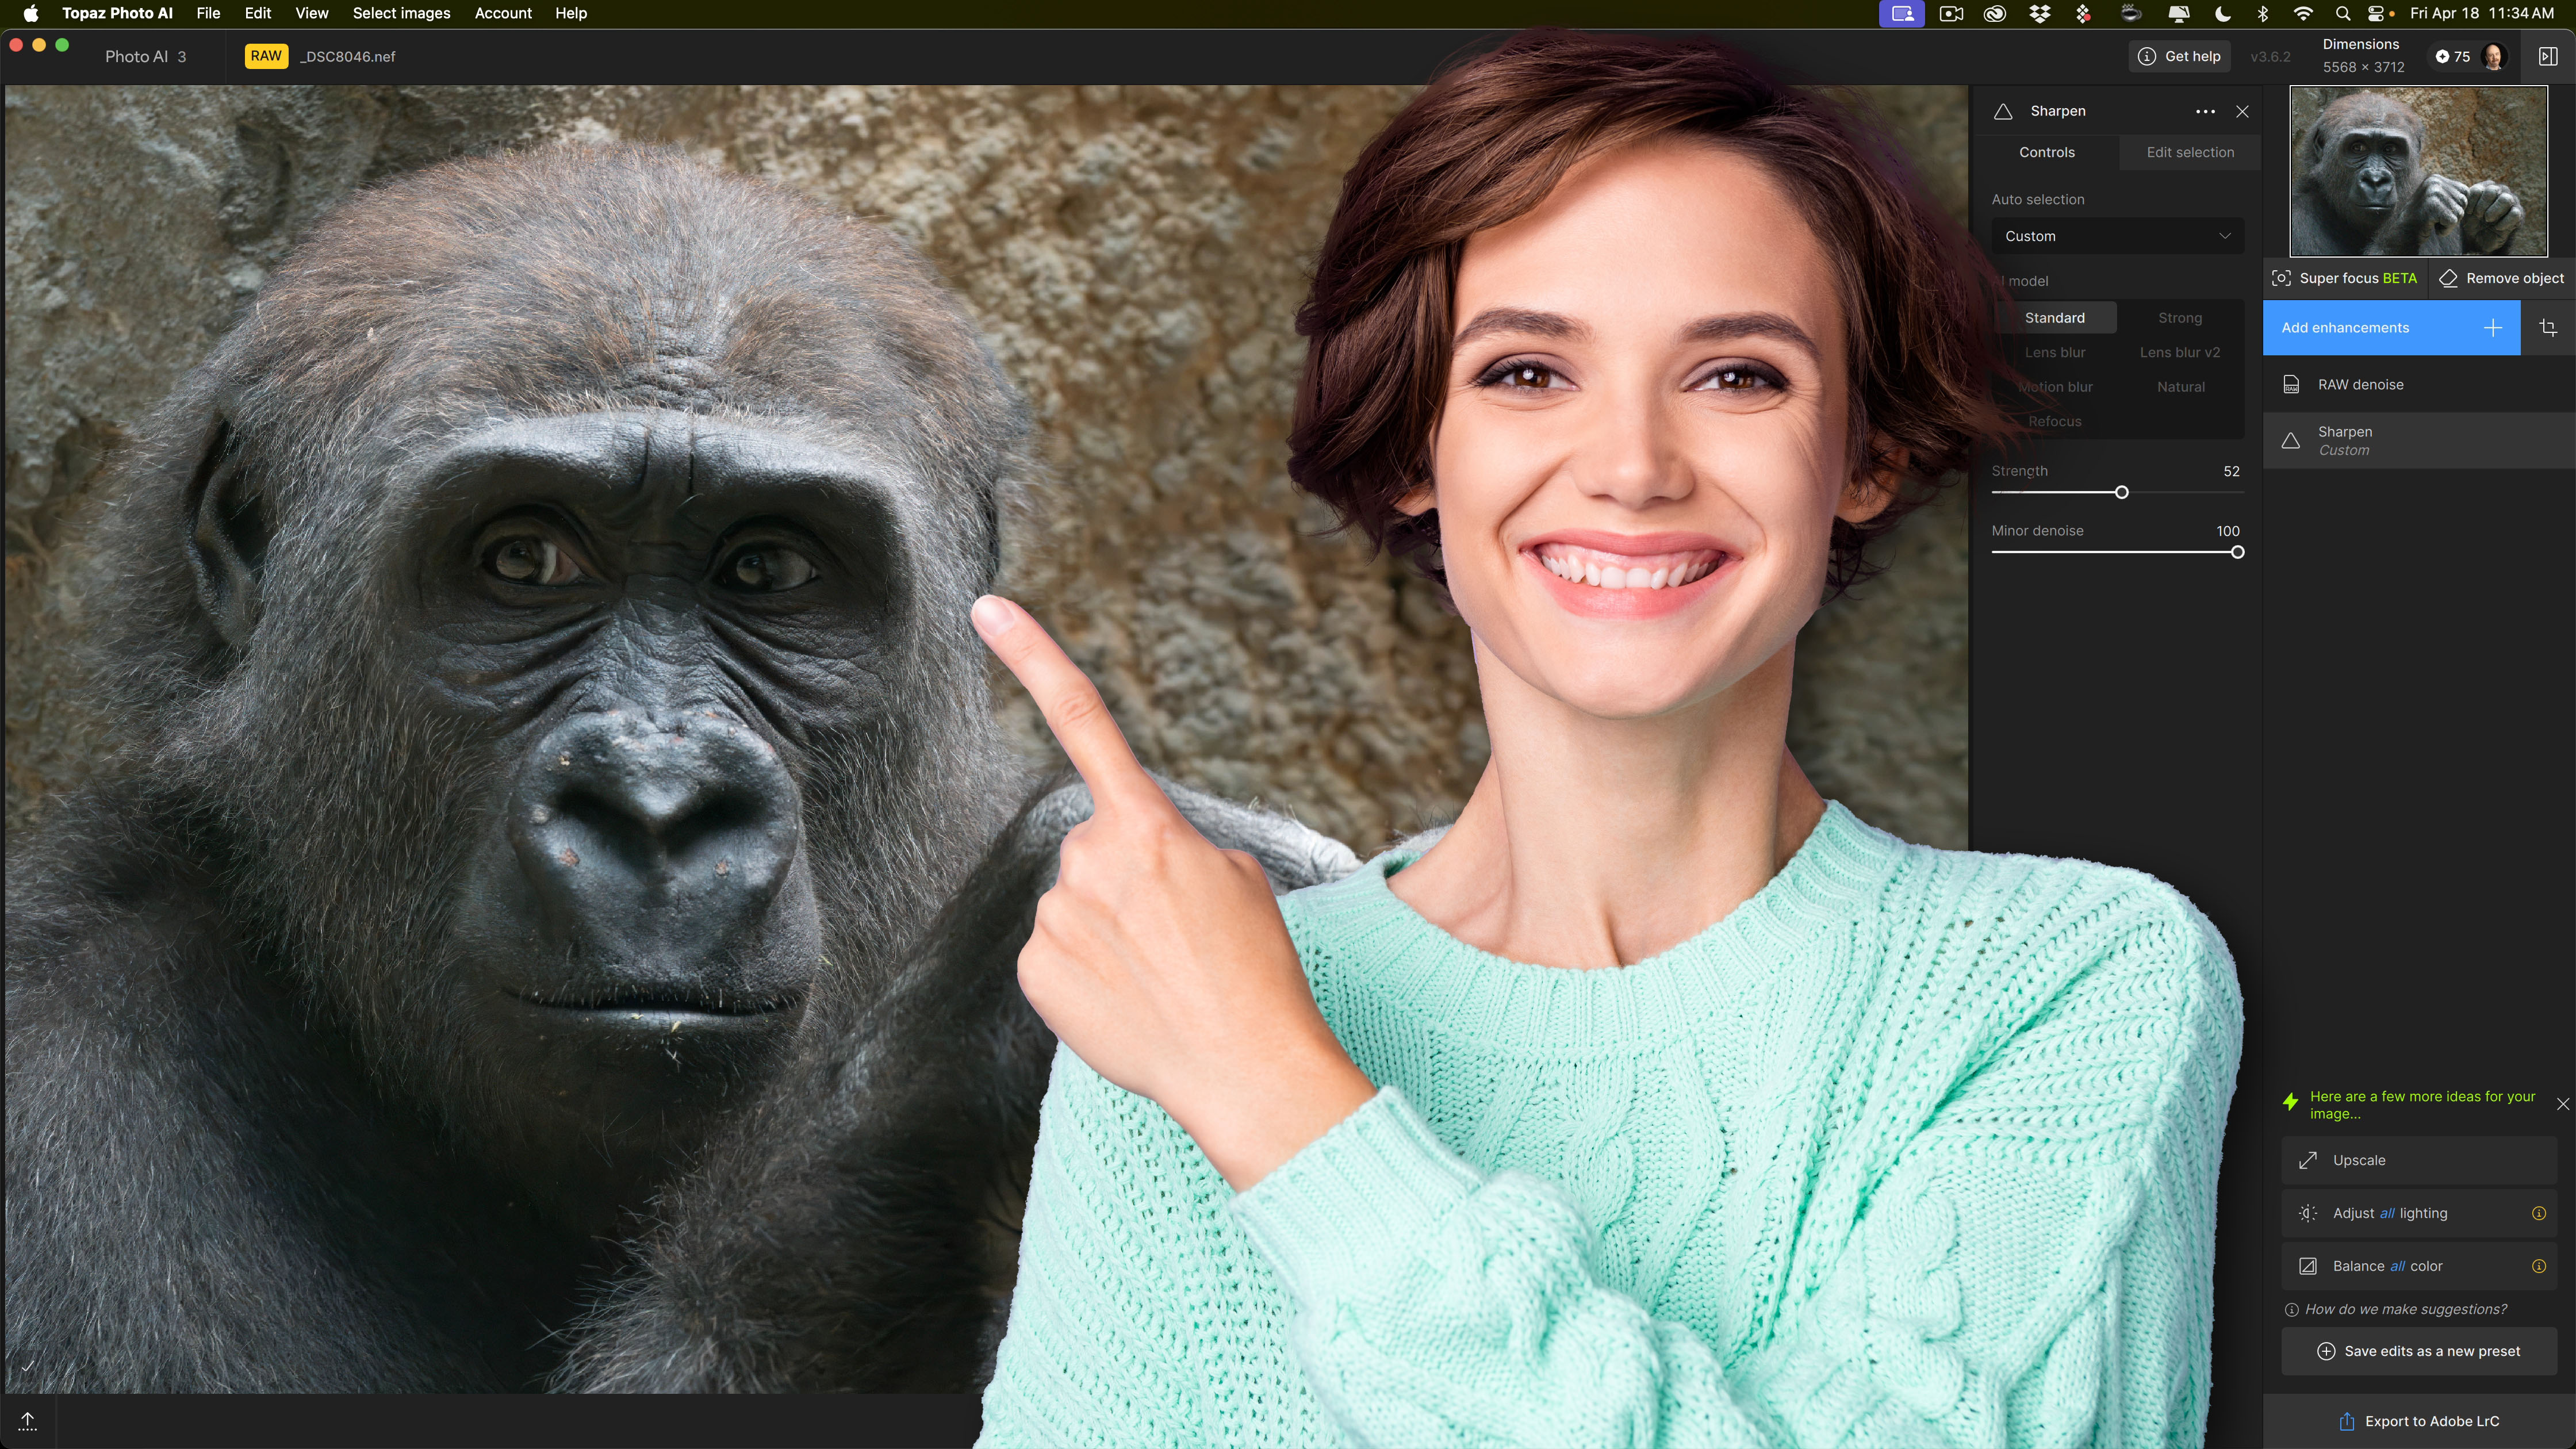Switch to the Edit selection tab

tap(2190, 152)
